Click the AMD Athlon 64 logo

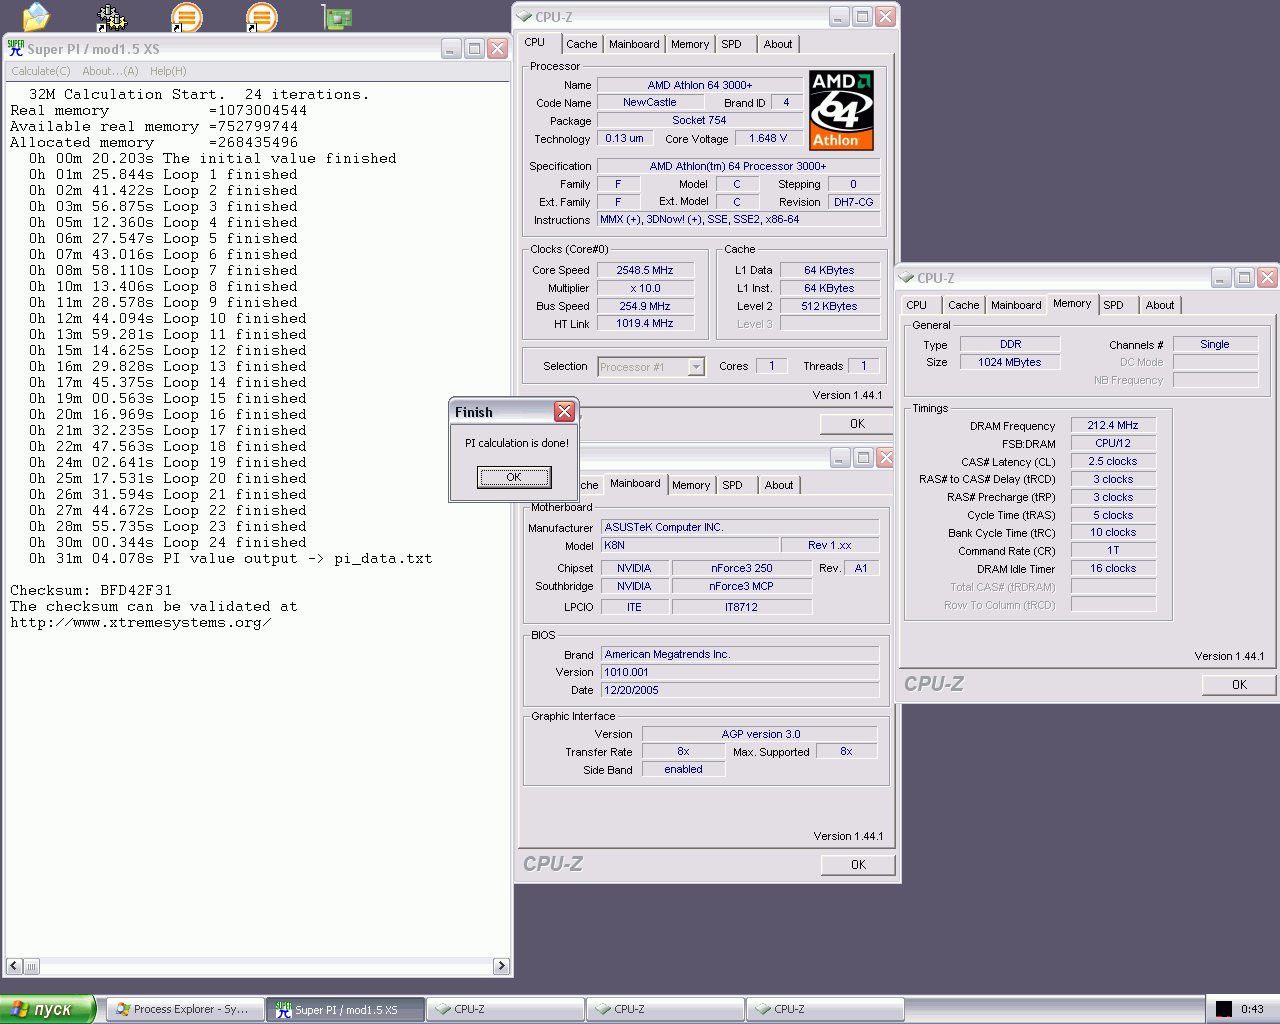[841, 110]
